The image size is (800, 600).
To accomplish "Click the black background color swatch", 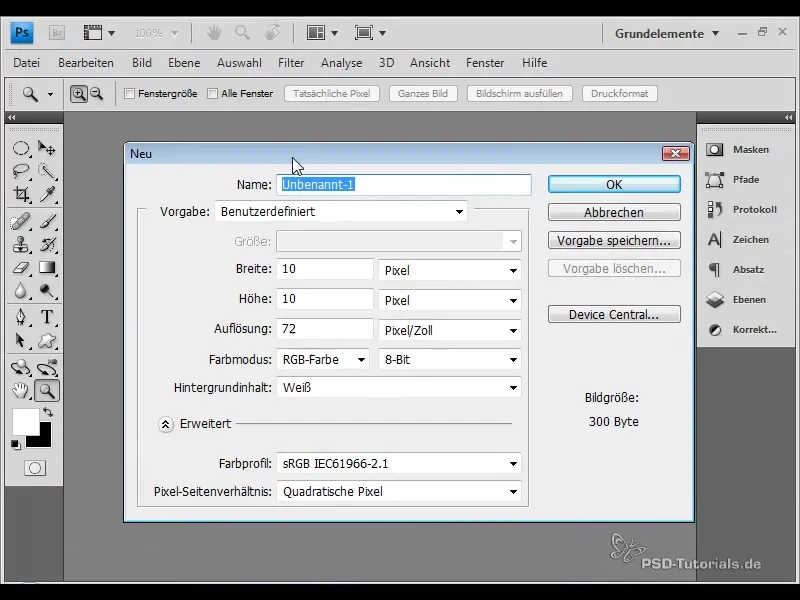I will (45, 440).
